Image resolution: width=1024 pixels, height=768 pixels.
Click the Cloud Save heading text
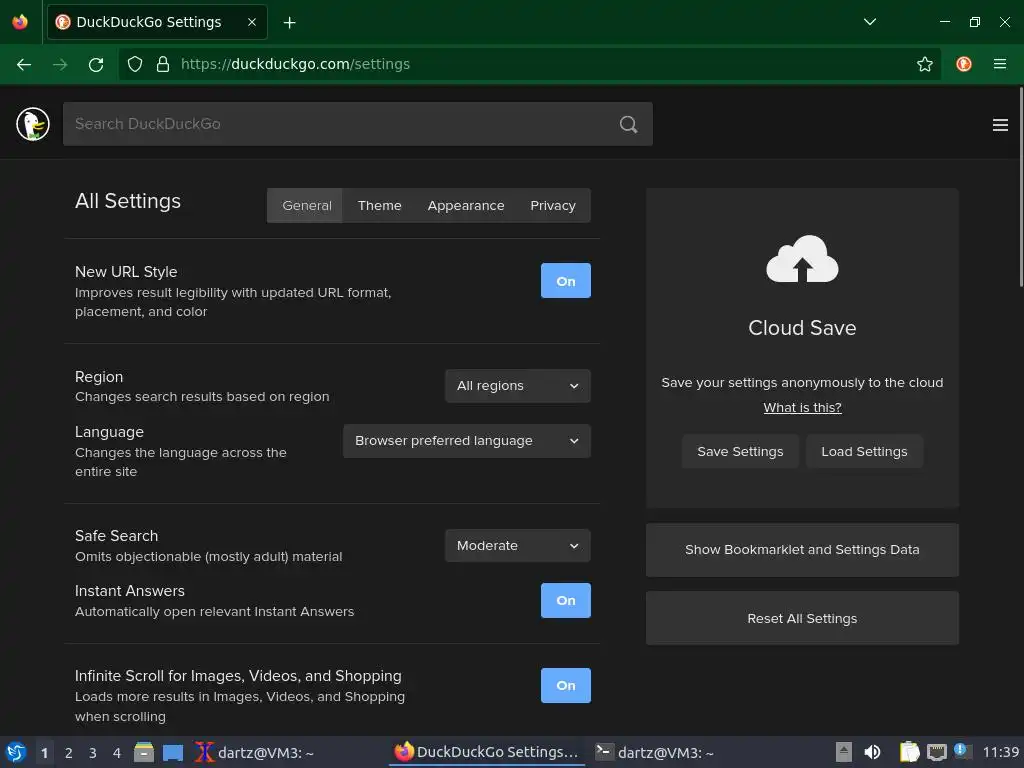tap(802, 328)
